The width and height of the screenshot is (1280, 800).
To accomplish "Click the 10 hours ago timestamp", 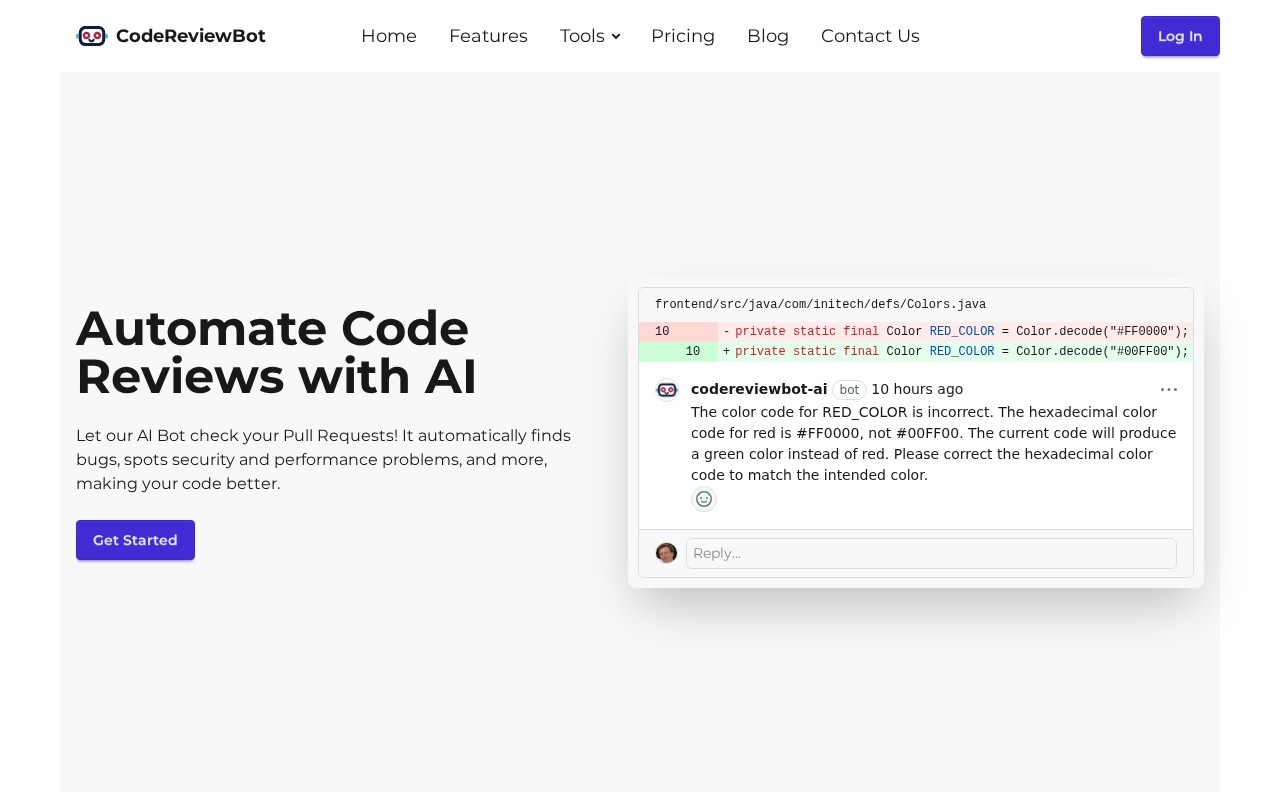I will click(917, 389).
